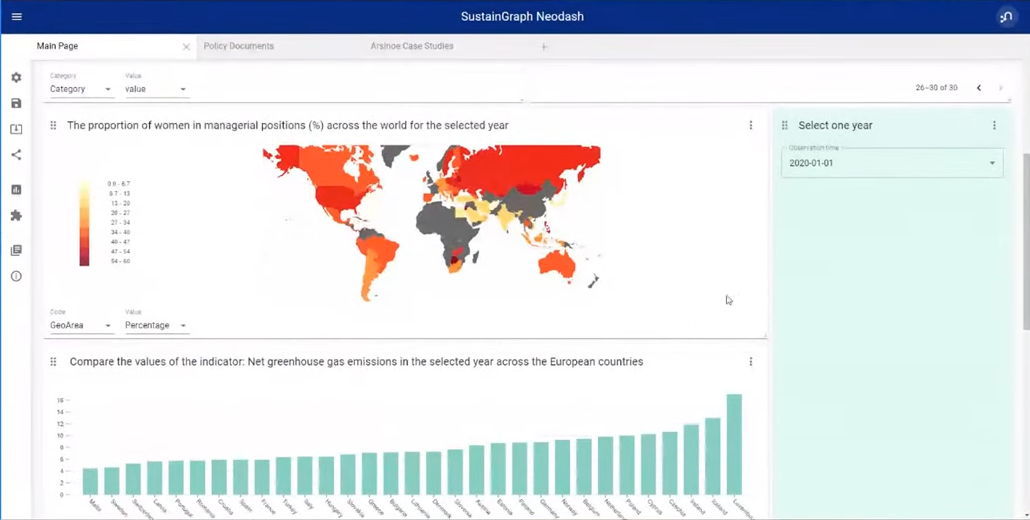Open the hamburger navigation menu
The height and width of the screenshot is (520, 1030).
16,16
